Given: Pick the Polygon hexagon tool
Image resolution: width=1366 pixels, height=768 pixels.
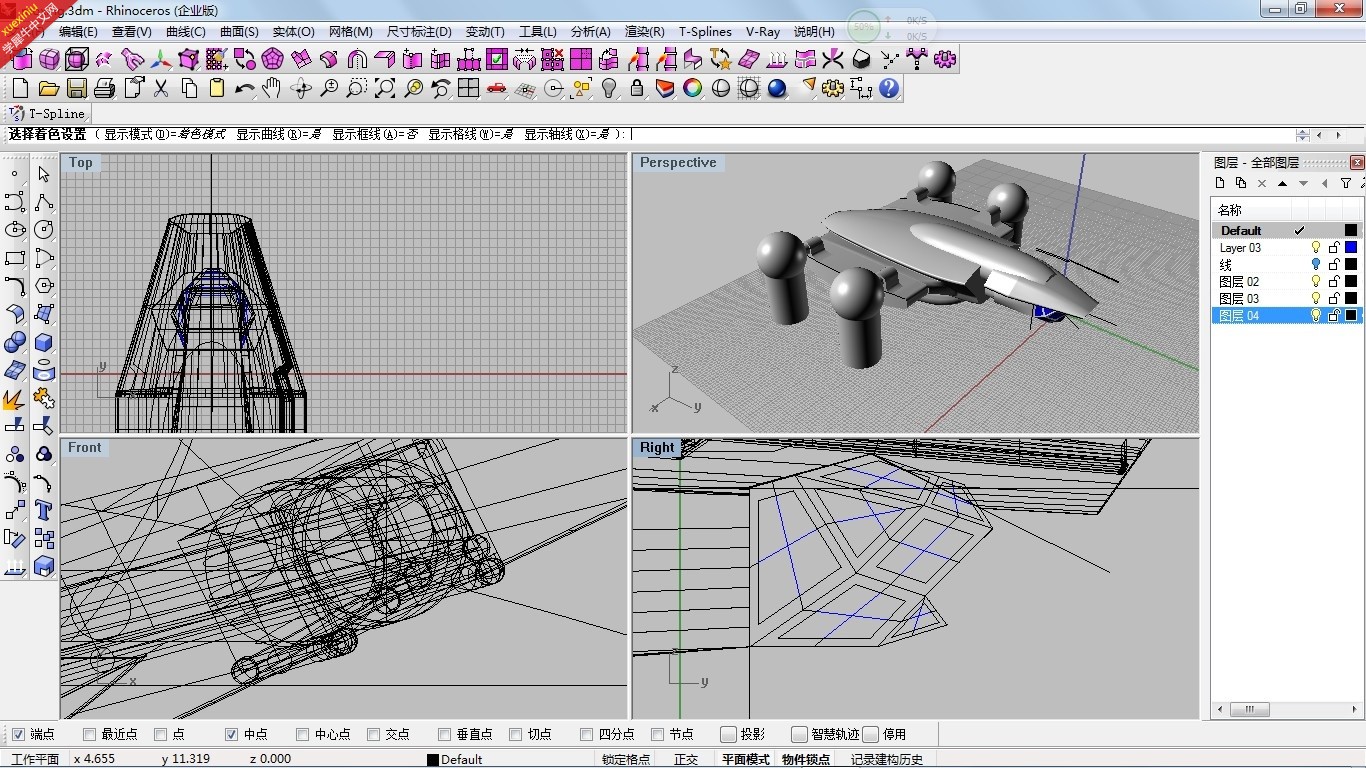Looking at the screenshot, I should coord(43,286).
